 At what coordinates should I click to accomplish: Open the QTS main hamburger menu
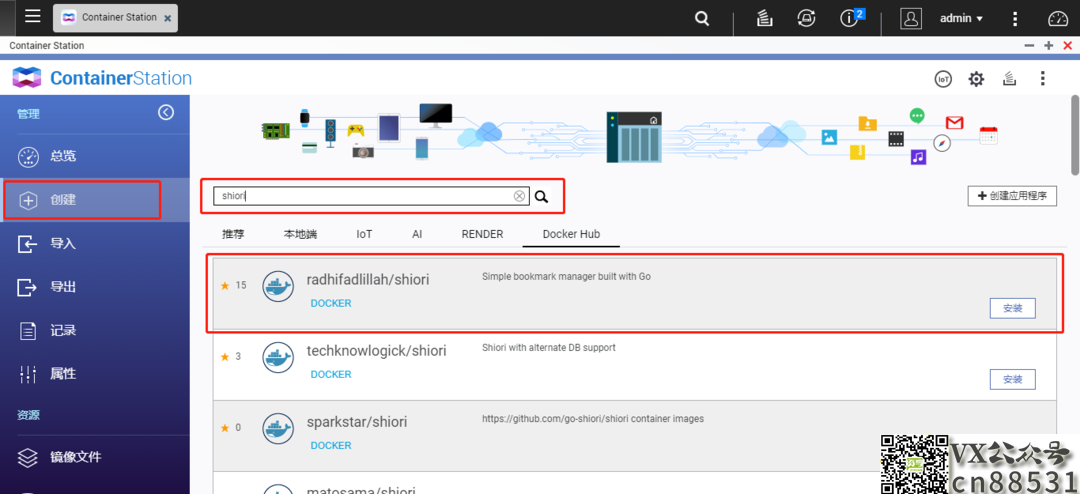(x=33, y=17)
